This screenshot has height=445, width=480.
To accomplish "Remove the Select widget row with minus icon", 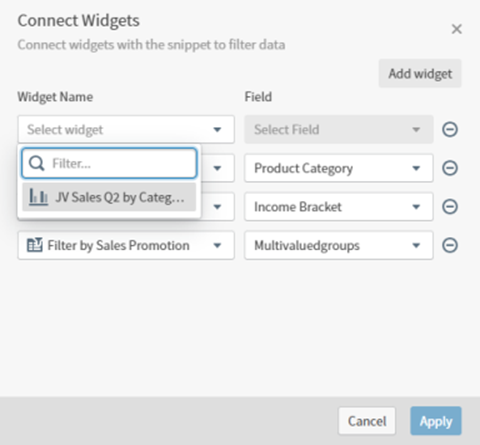I will pos(450,130).
